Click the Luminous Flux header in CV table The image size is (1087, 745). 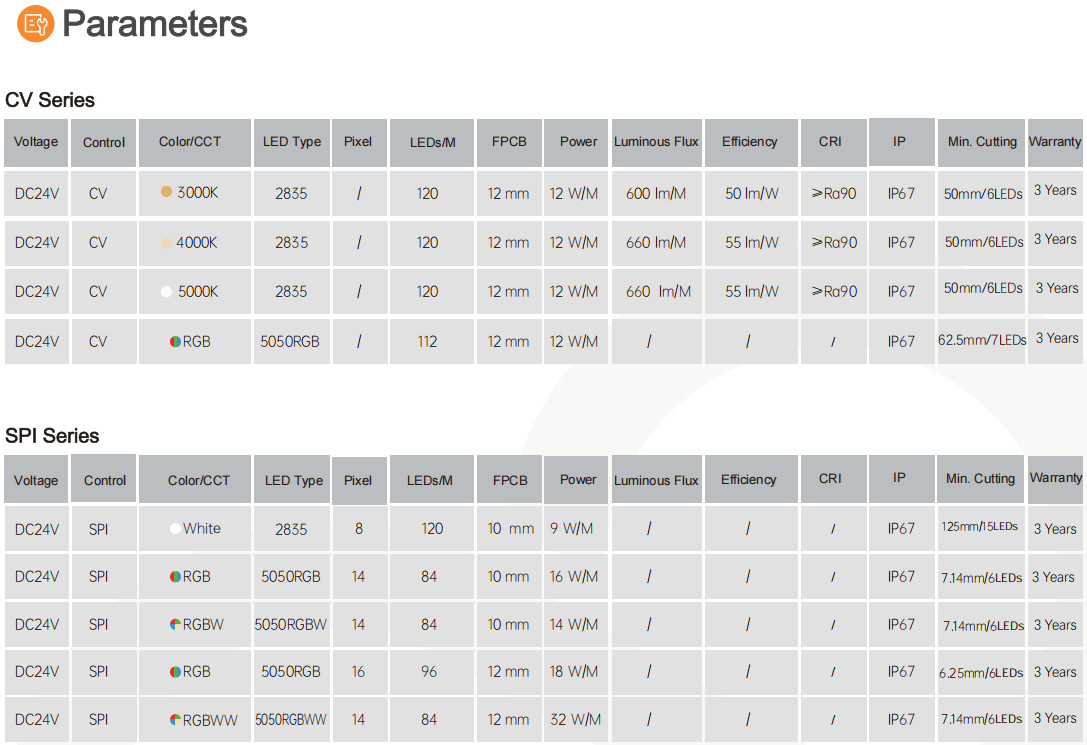[656, 142]
